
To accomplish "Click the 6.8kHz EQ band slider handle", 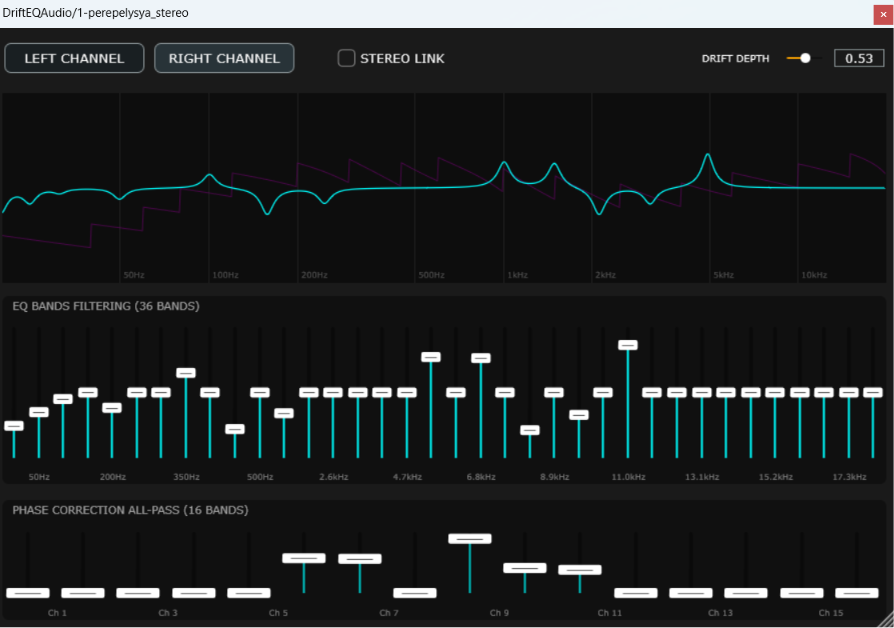I will pos(481,358).
